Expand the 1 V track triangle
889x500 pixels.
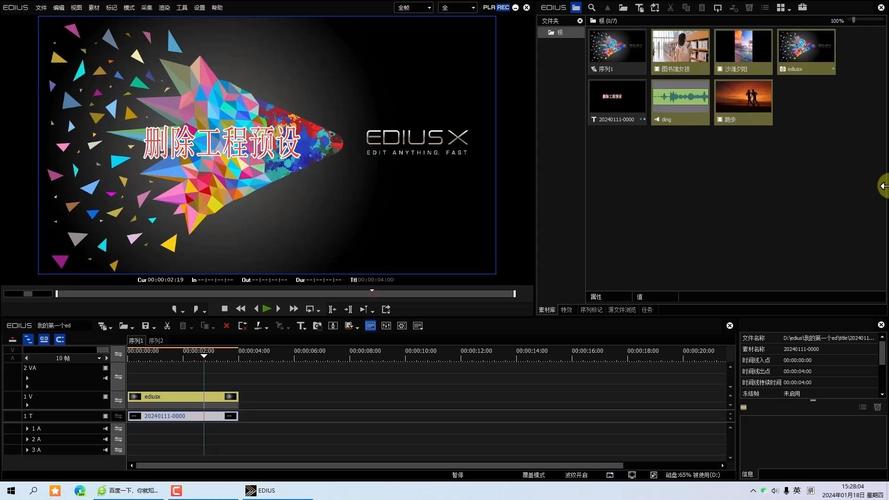(x=27, y=405)
